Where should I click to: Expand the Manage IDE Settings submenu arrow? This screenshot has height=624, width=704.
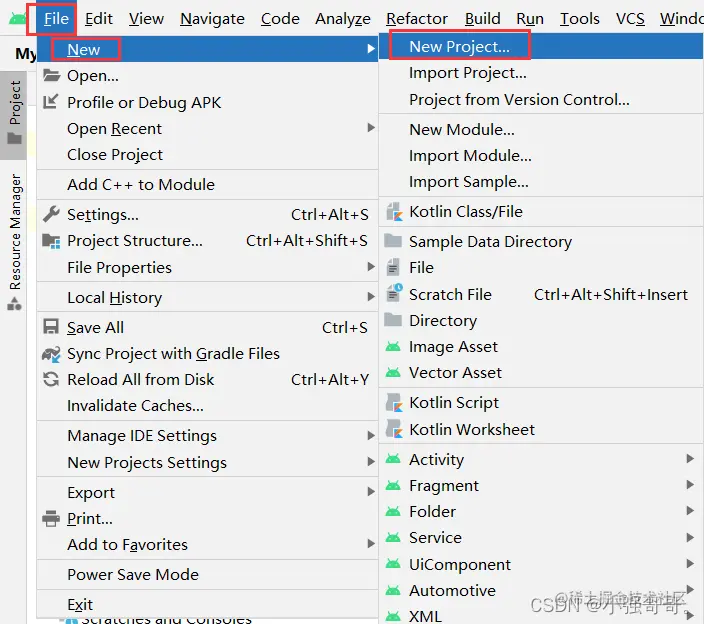click(x=371, y=435)
